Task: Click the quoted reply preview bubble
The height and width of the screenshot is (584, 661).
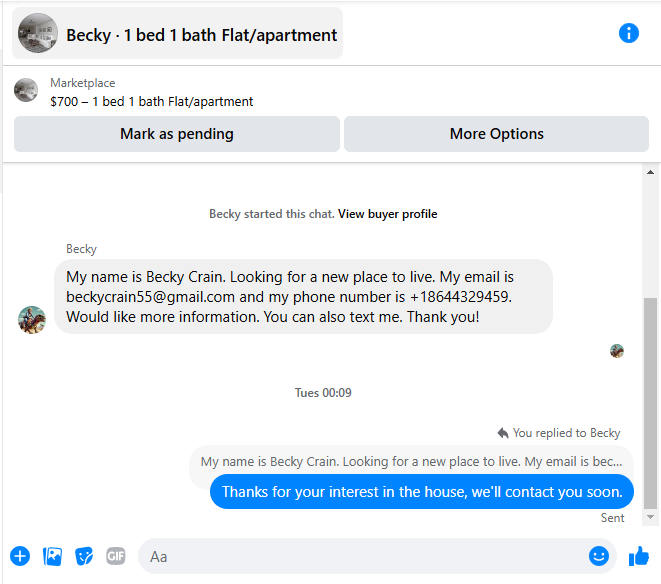Action: [411, 461]
